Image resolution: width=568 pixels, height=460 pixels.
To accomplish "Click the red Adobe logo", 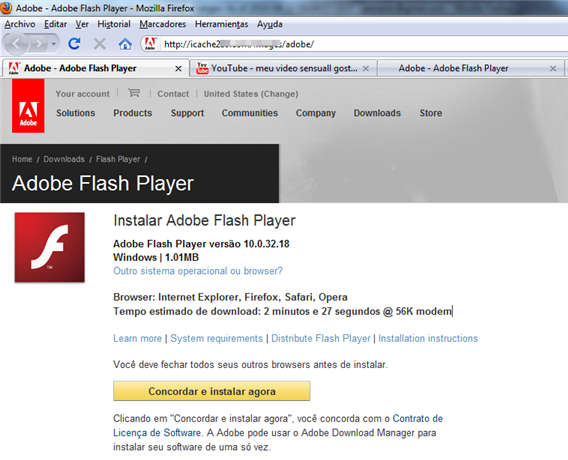I will [x=28, y=106].
